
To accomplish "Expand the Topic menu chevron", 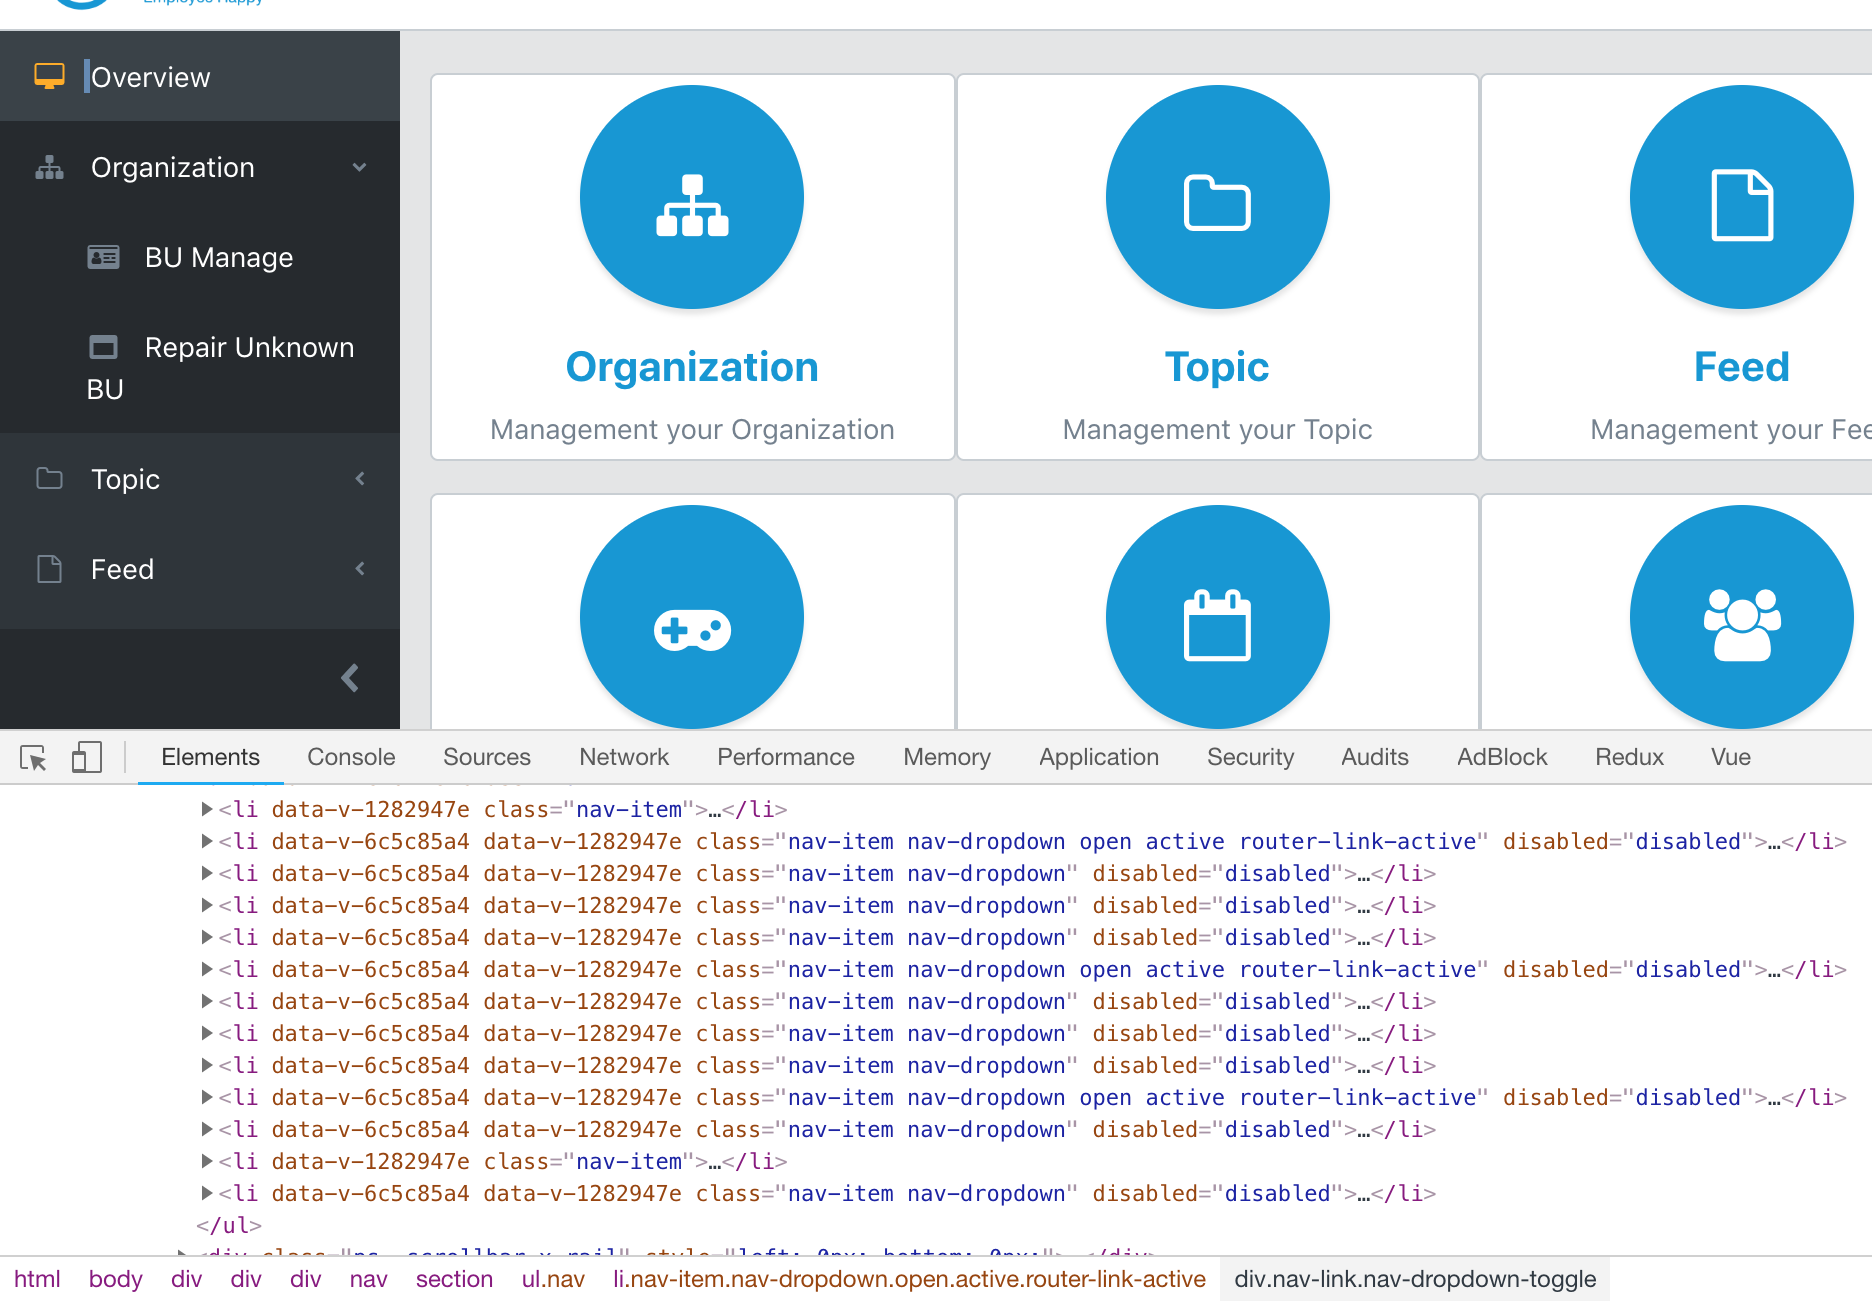I will [x=359, y=479].
